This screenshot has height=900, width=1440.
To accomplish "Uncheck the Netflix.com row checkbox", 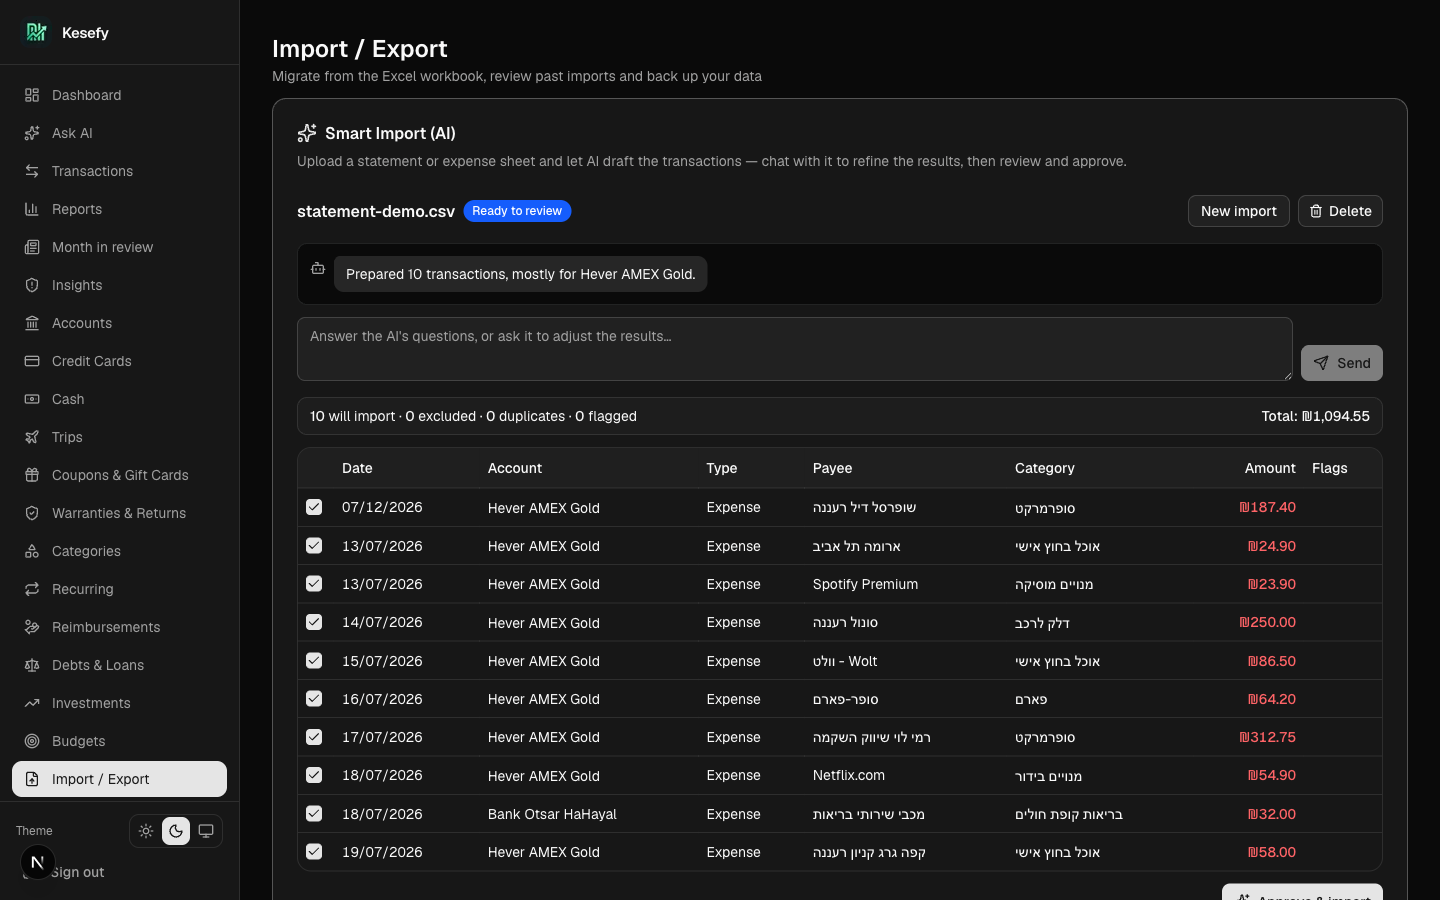I will (x=314, y=775).
